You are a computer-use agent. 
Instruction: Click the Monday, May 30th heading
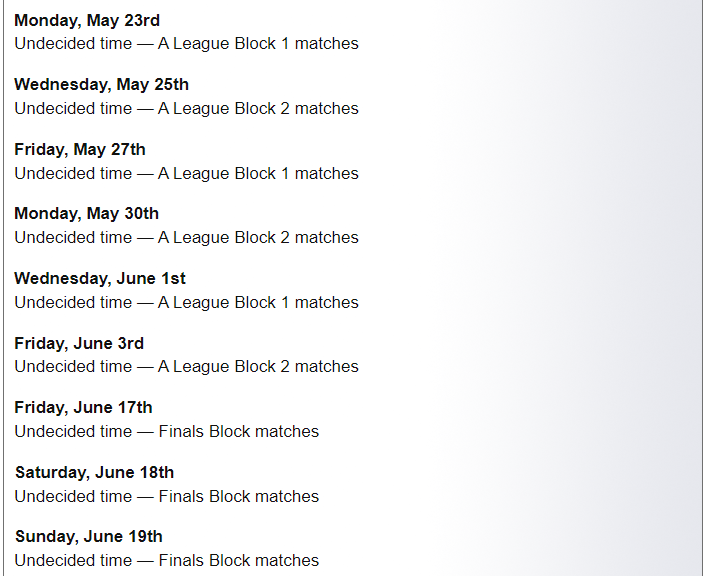click(x=86, y=213)
